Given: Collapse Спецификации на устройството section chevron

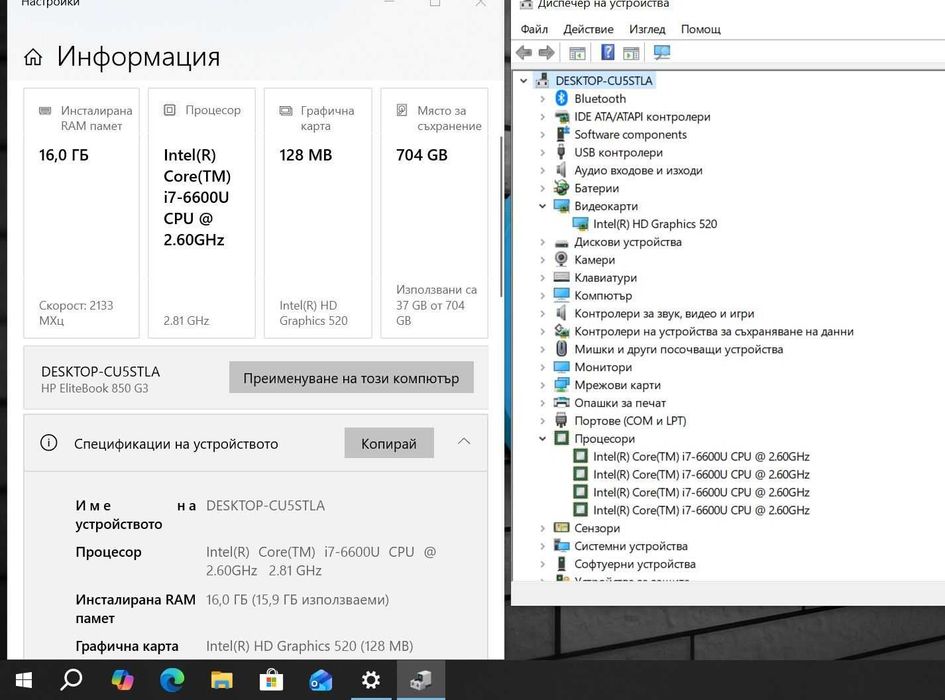Looking at the screenshot, I should pyautogui.click(x=463, y=441).
